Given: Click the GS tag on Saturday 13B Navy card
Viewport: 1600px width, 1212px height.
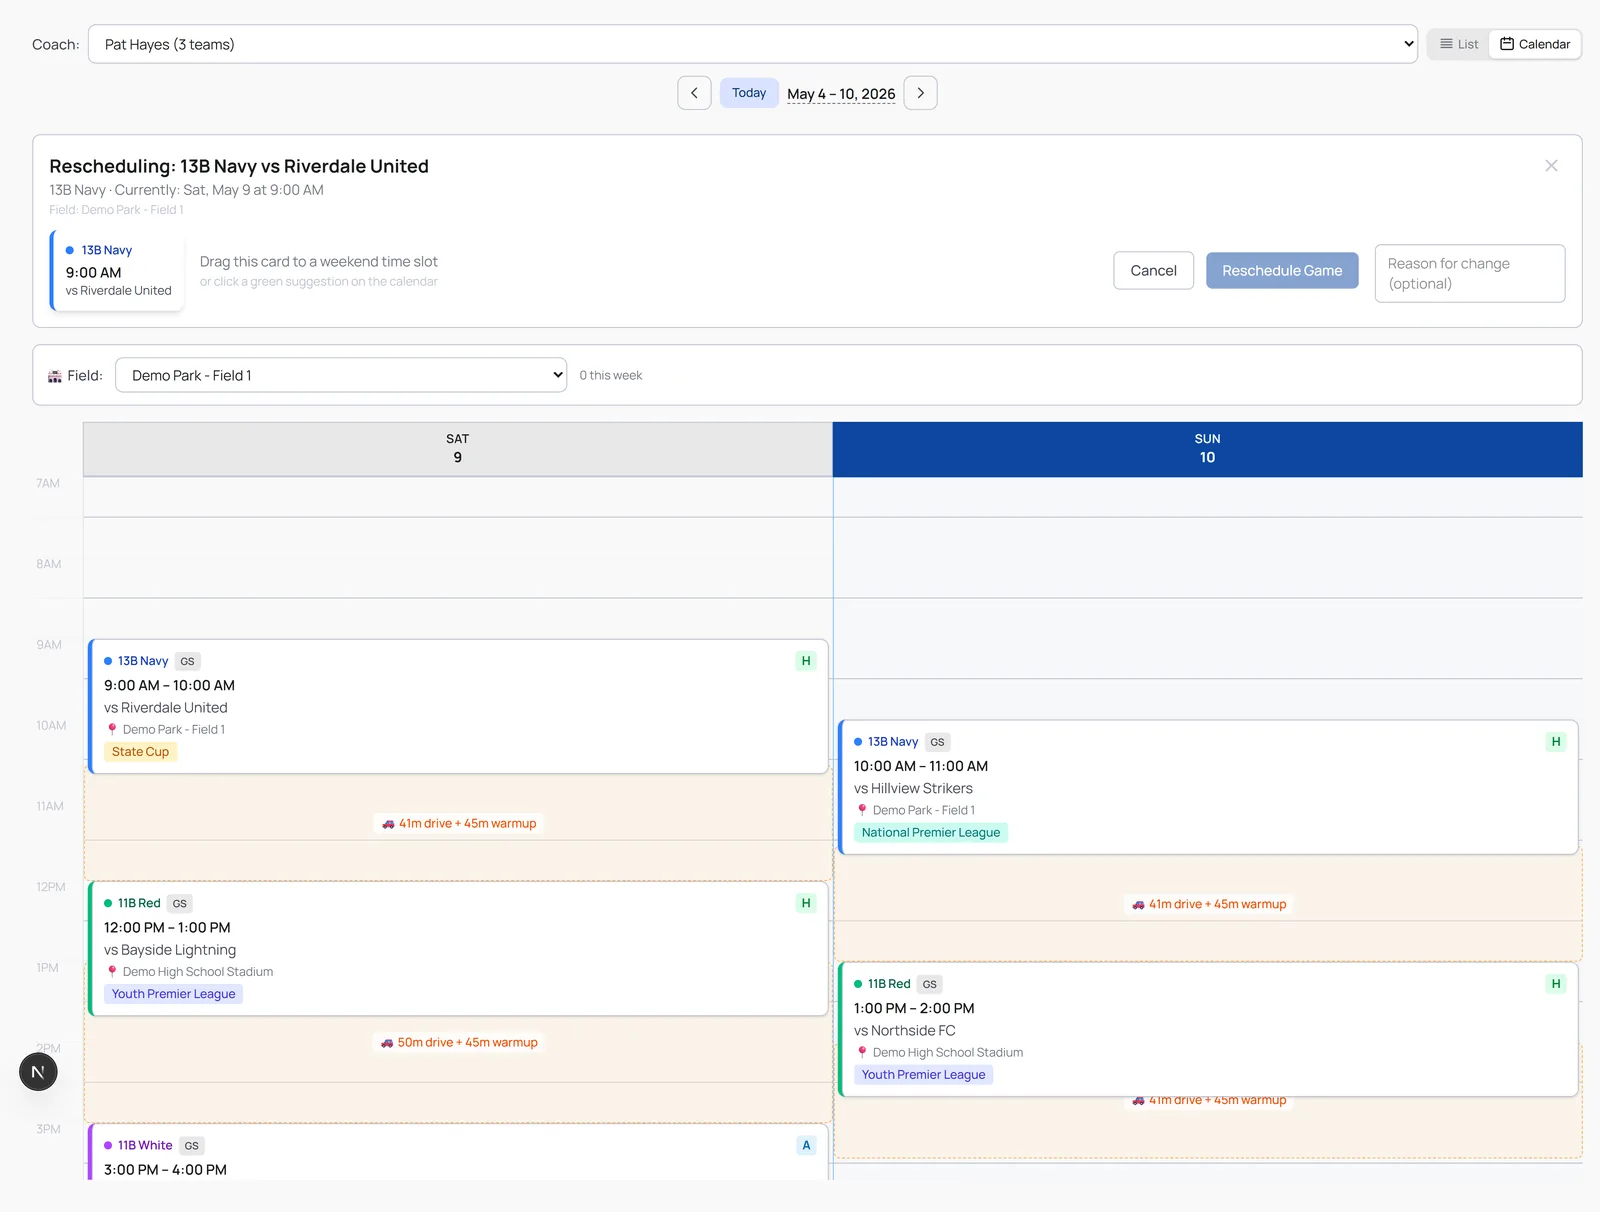Looking at the screenshot, I should [x=187, y=661].
